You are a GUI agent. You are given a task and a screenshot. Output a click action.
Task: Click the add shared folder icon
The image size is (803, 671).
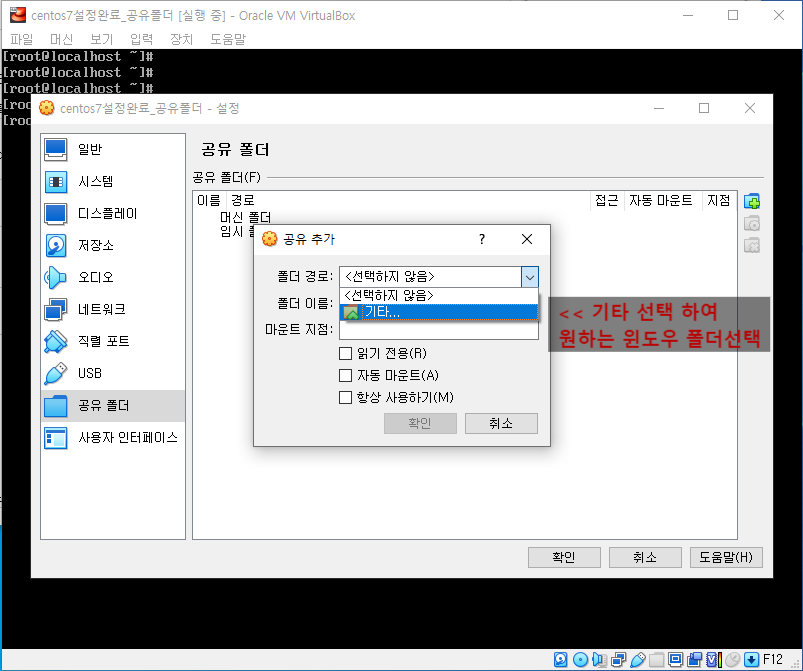(x=752, y=201)
